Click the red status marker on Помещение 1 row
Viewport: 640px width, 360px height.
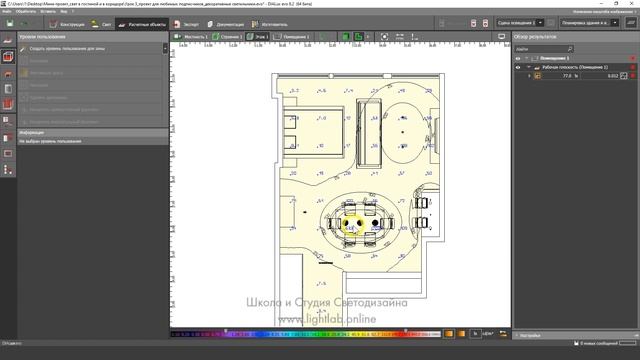pyautogui.click(x=633, y=58)
